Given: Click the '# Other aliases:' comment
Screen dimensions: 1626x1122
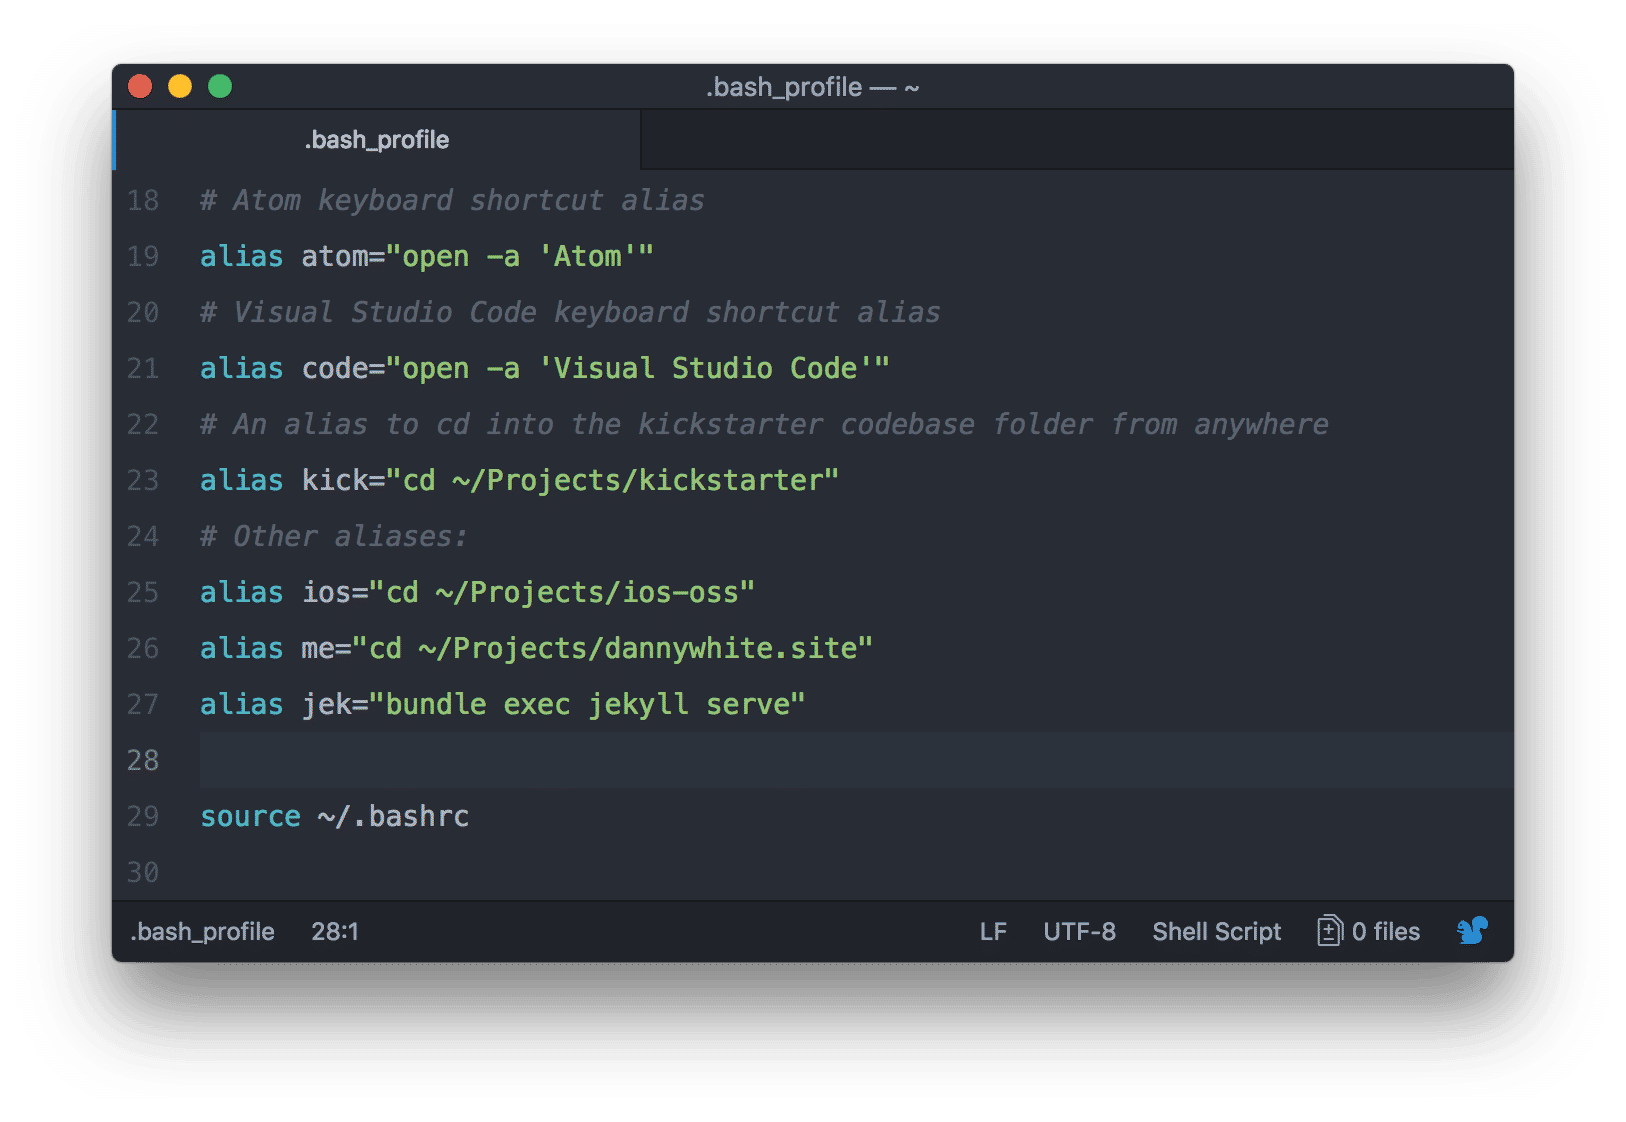Looking at the screenshot, I should (x=334, y=537).
